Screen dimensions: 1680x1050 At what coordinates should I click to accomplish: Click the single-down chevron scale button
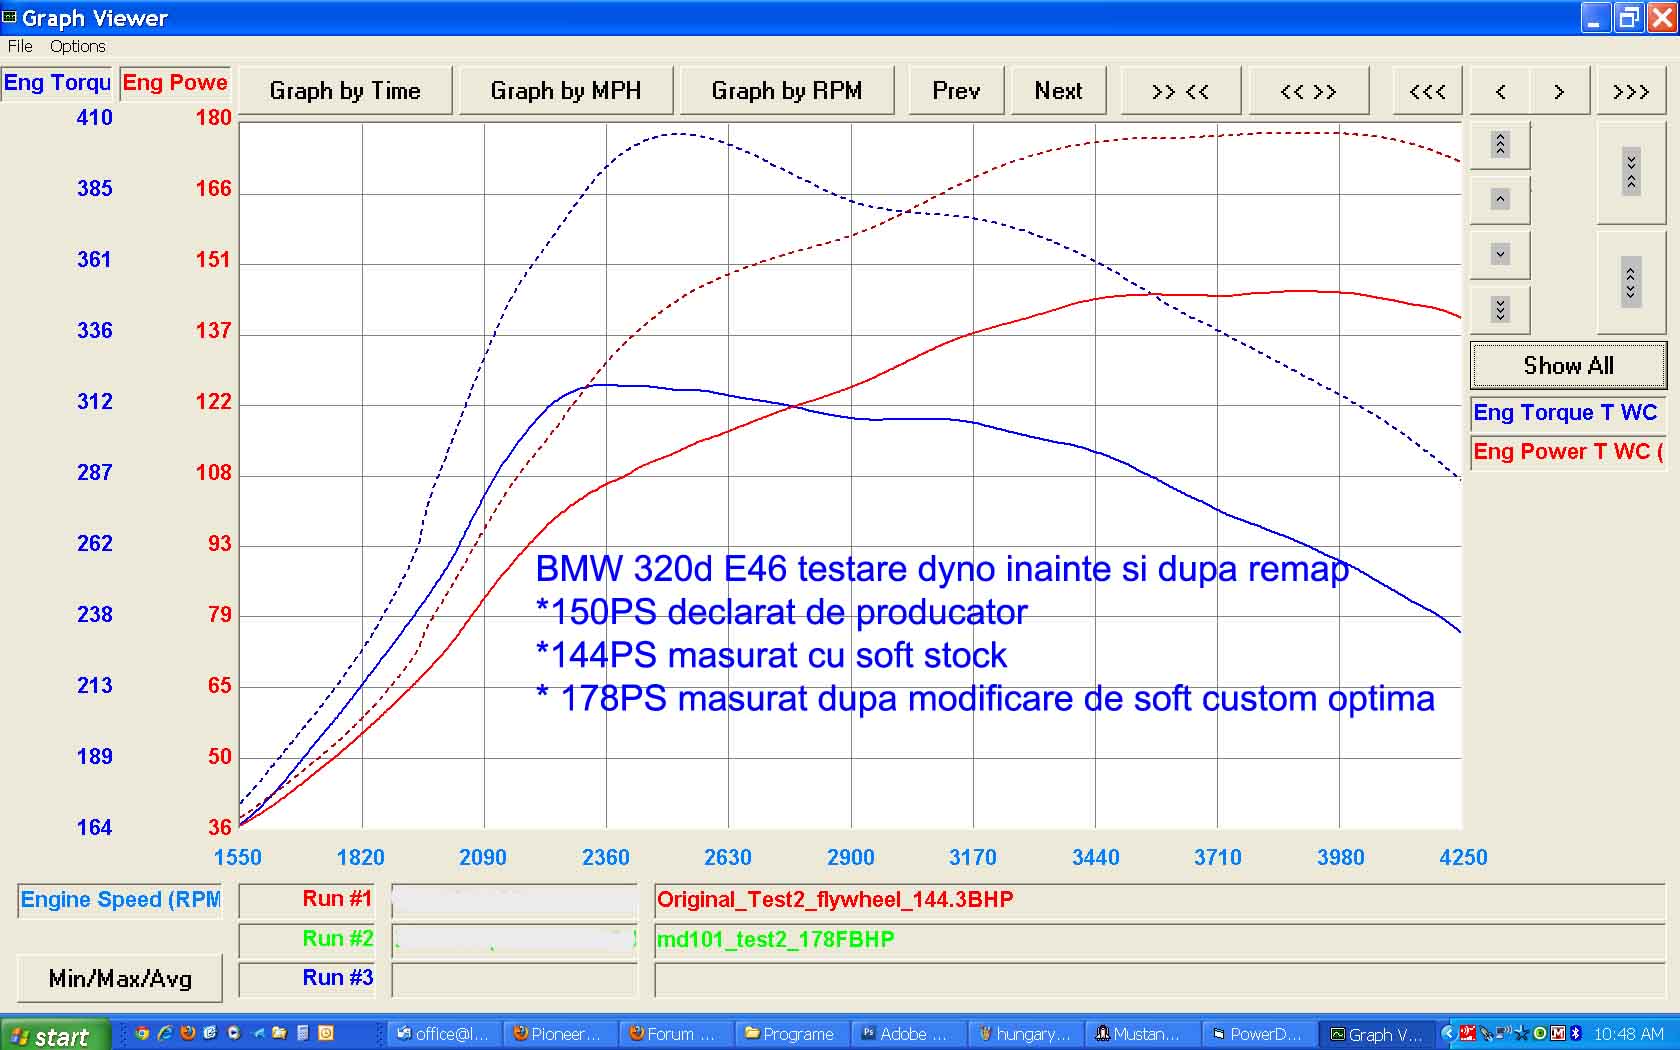click(x=1500, y=254)
